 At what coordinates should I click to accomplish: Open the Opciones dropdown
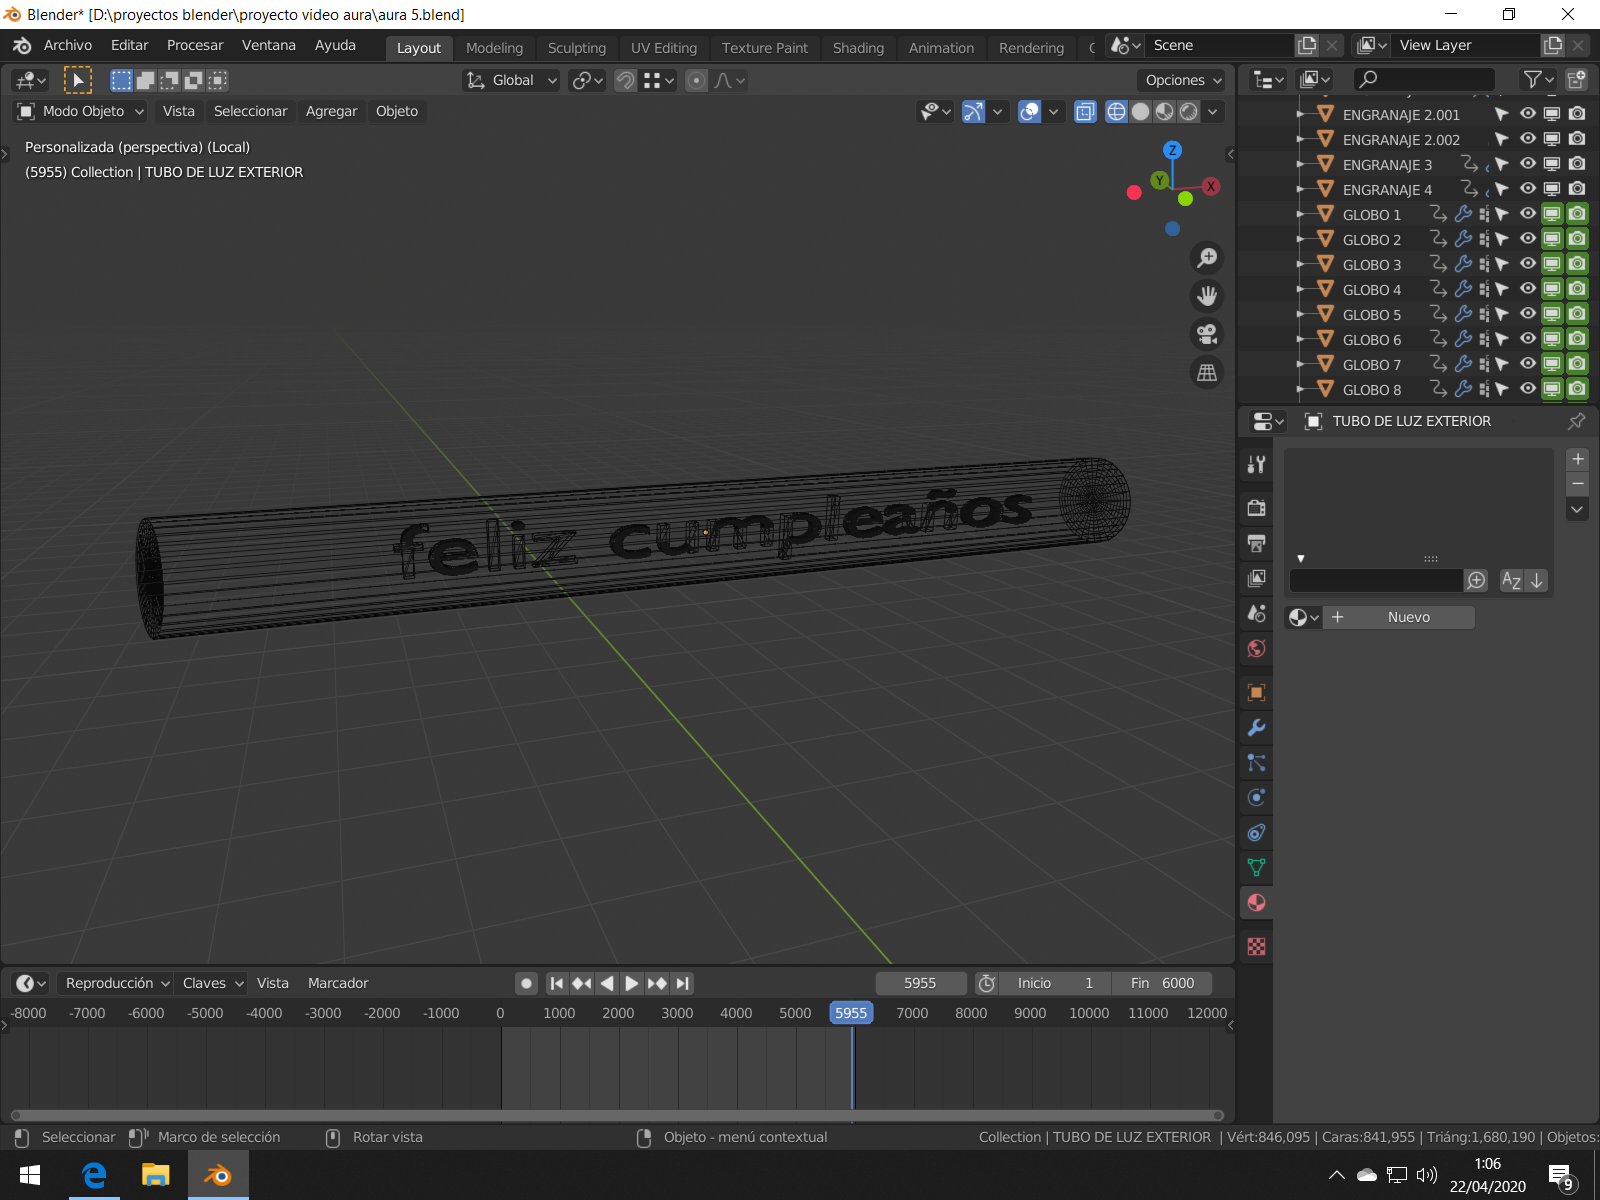click(x=1183, y=80)
